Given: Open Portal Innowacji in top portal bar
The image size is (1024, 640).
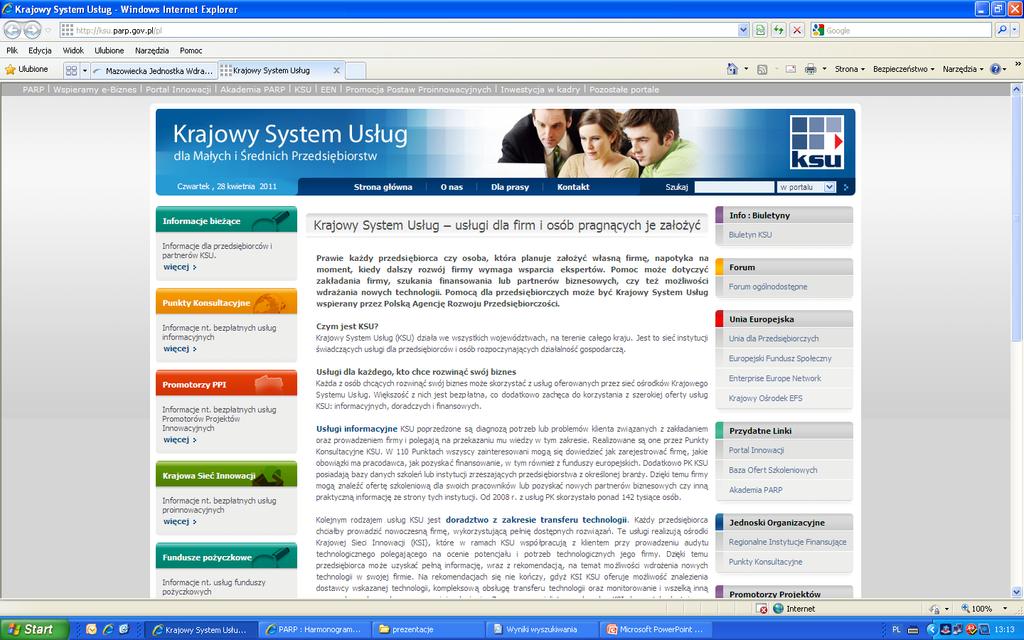Looking at the screenshot, I should click(x=178, y=89).
